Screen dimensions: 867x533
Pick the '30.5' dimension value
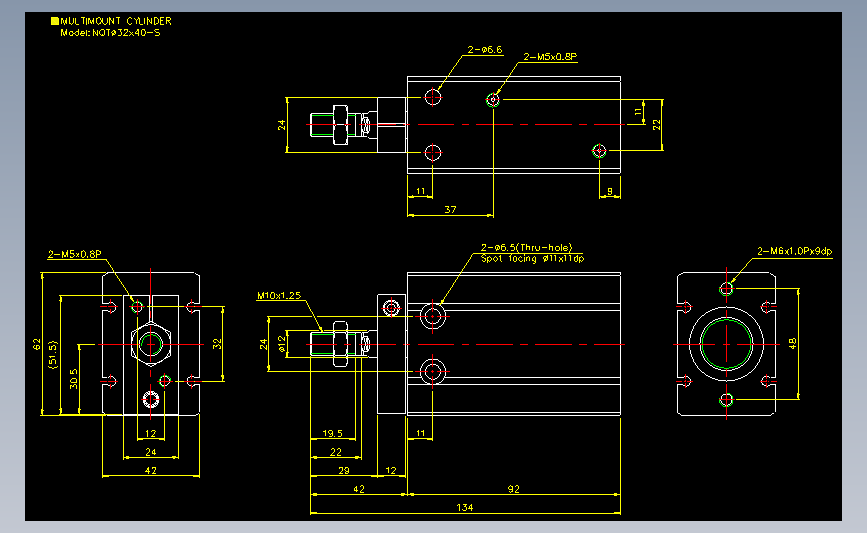click(74, 379)
